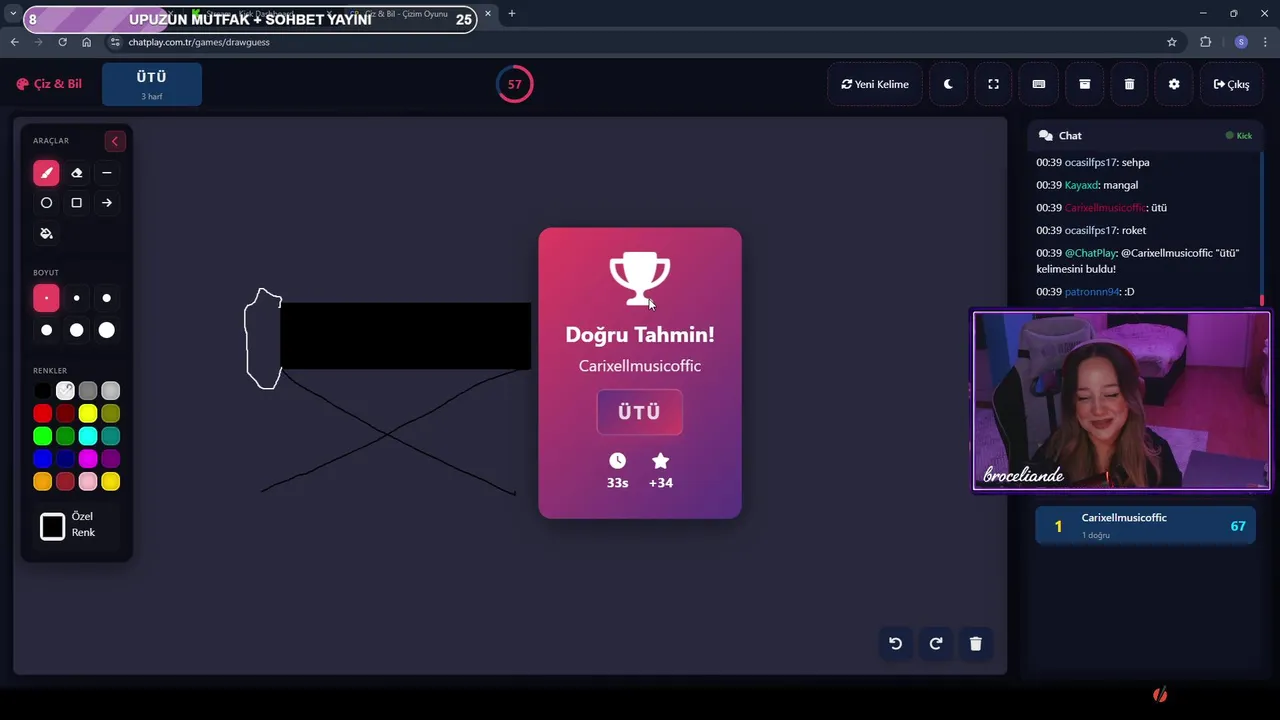Click the ÜTÜ word card in header
This screenshot has height=720, width=1280.
click(x=152, y=84)
